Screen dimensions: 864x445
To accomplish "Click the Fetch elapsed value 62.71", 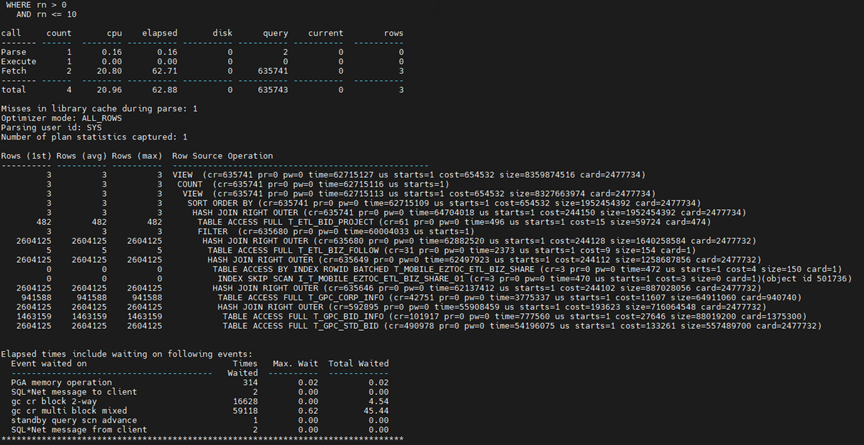I will click(165, 70).
